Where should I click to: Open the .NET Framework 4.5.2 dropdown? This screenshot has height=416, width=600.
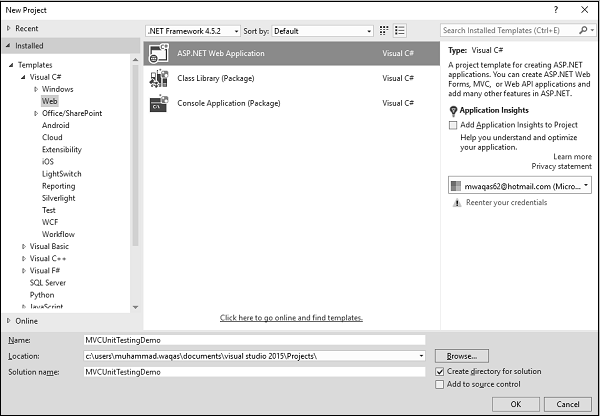coord(192,31)
